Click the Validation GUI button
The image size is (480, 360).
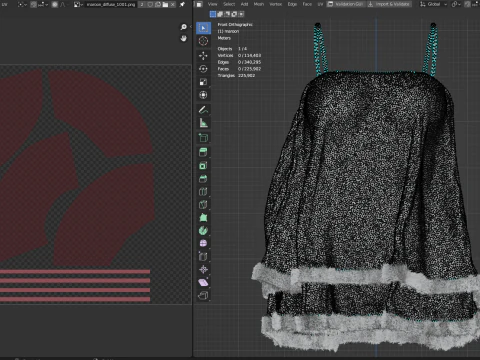346,4
